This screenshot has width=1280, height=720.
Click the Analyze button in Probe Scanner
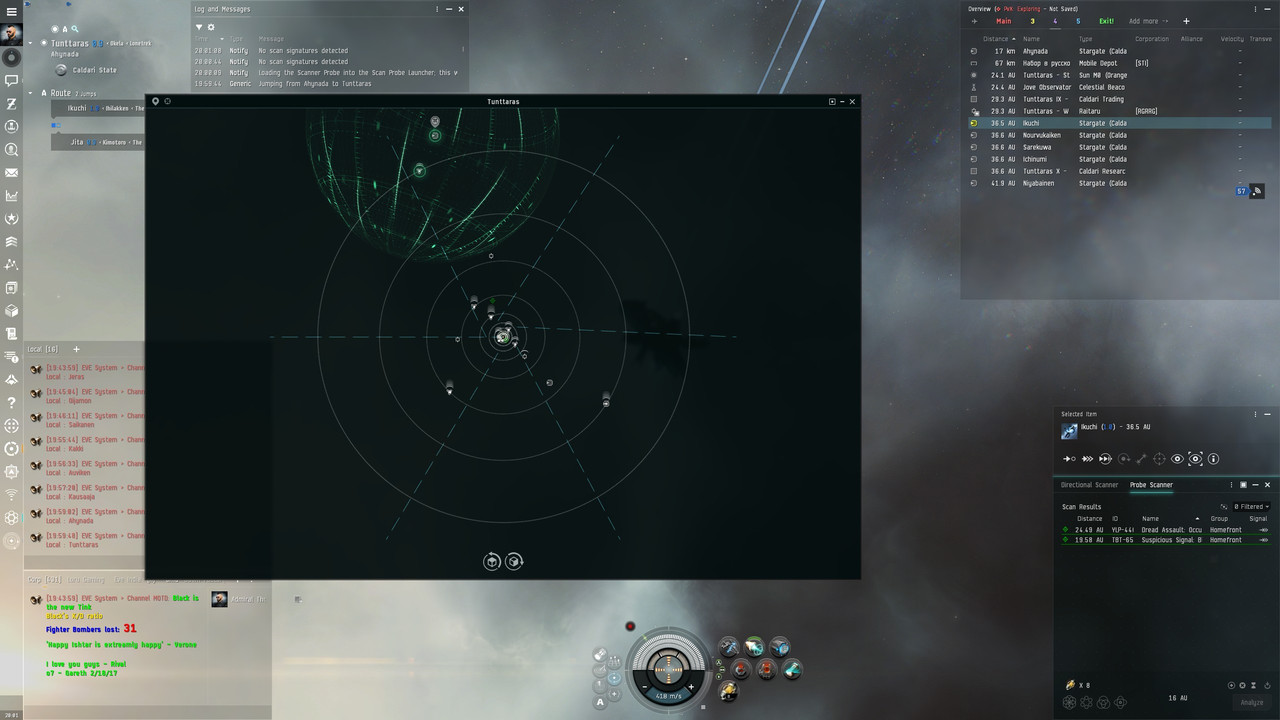(x=1252, y=702)
